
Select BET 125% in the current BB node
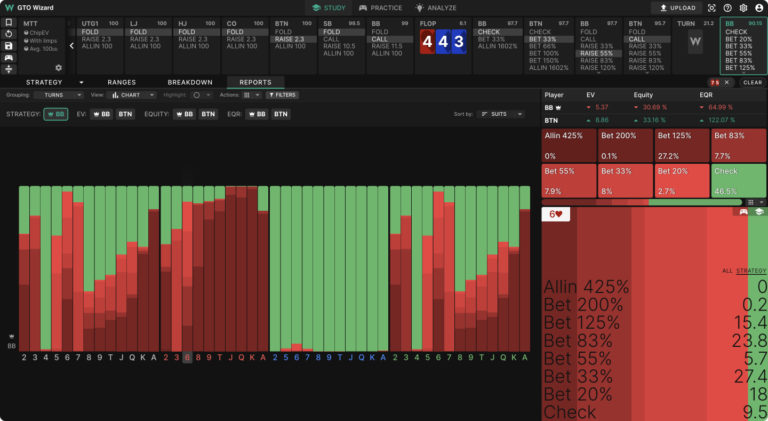click(740, 68)
